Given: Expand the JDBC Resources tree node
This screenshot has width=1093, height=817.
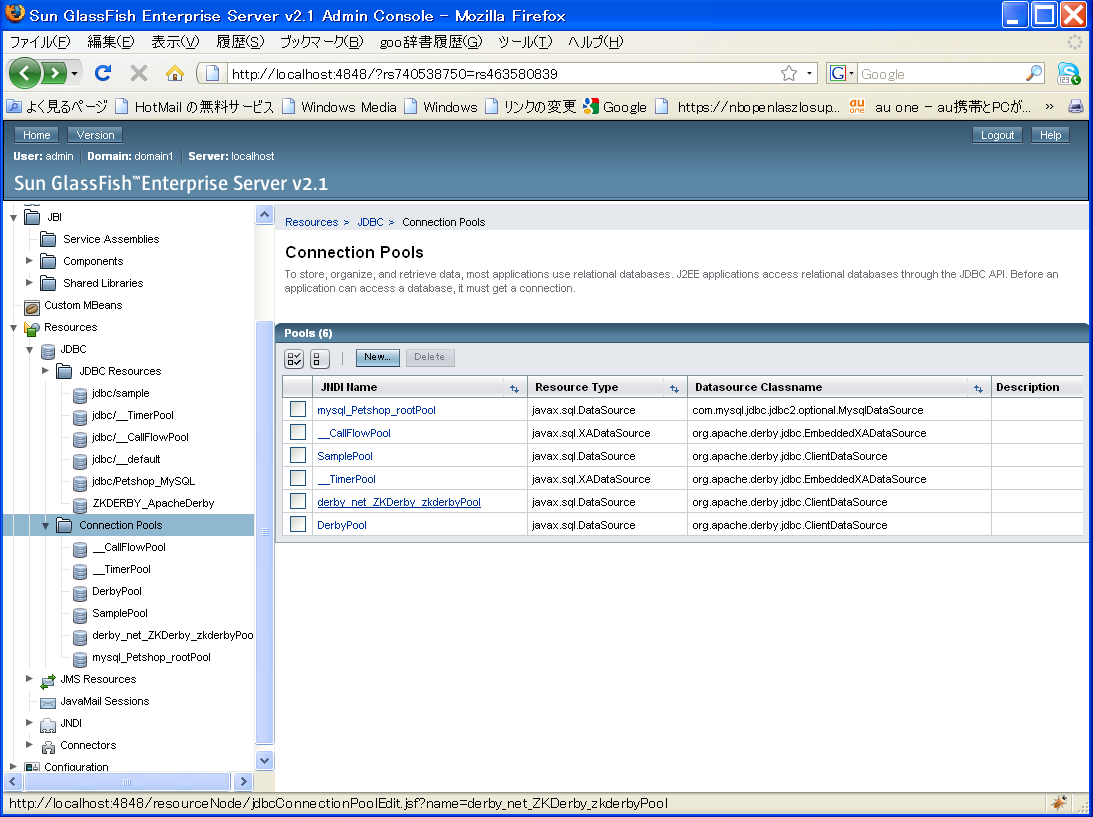Looking at the screenshot, I should [45, 371].
